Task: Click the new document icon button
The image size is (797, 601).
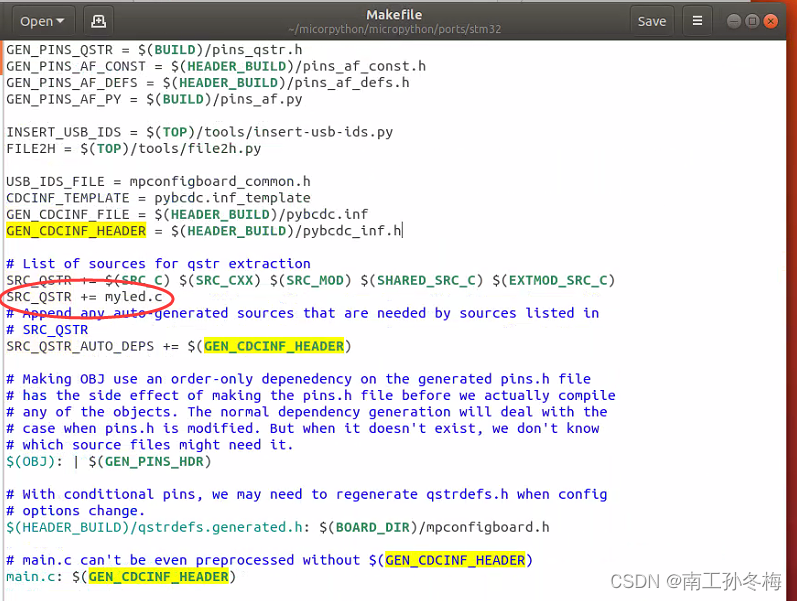Action: tap(98, 21)
